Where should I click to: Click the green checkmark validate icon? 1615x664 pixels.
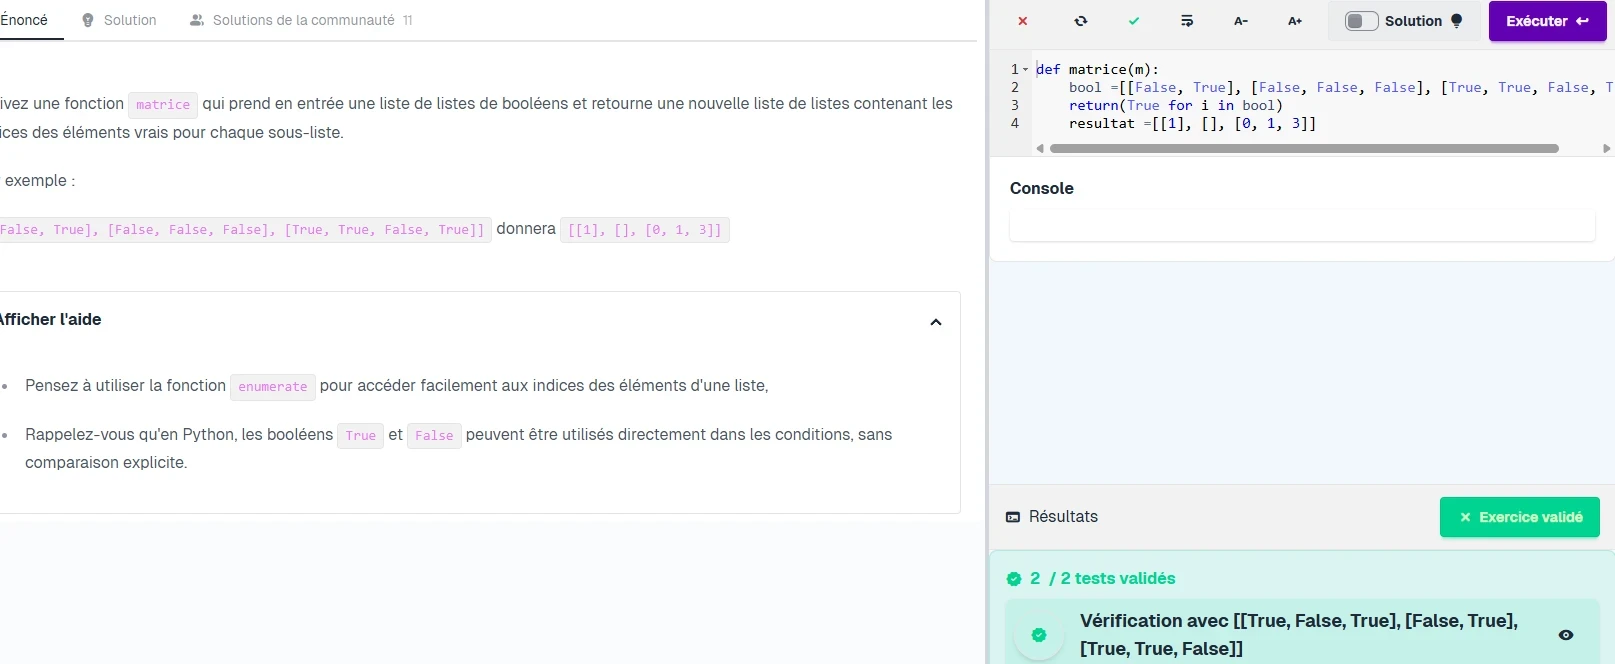(x=1134, y=21)
